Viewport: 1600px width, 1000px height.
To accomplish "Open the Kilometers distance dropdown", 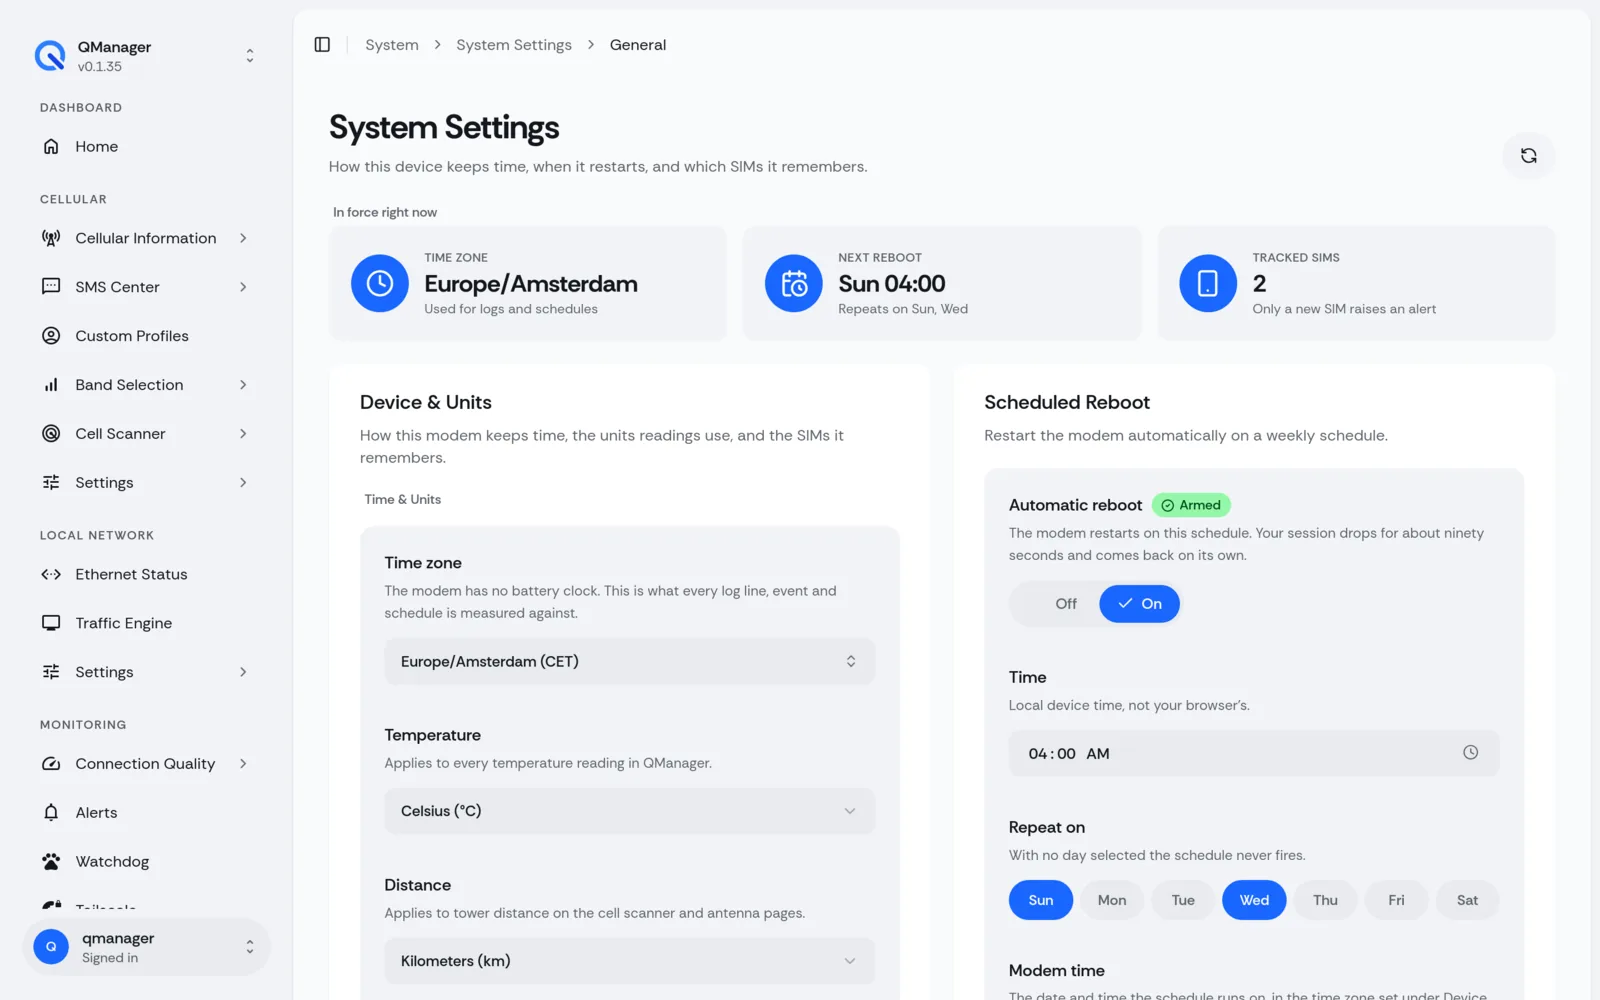I will (x=629, y=962).
